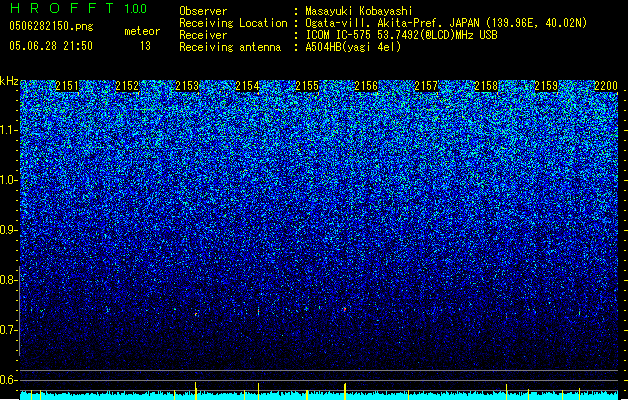629x400 pixels.
Task: Click the 2151 time marker
Action: tap(67, 86)
